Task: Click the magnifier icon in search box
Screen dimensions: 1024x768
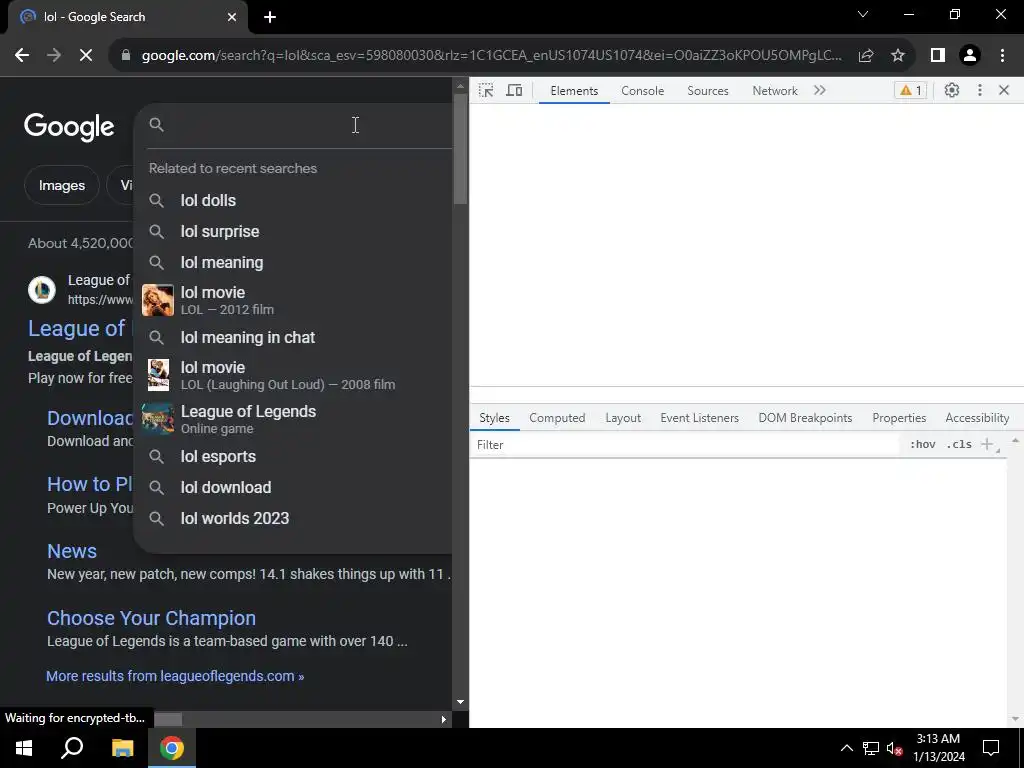Action: coord(156,125)
